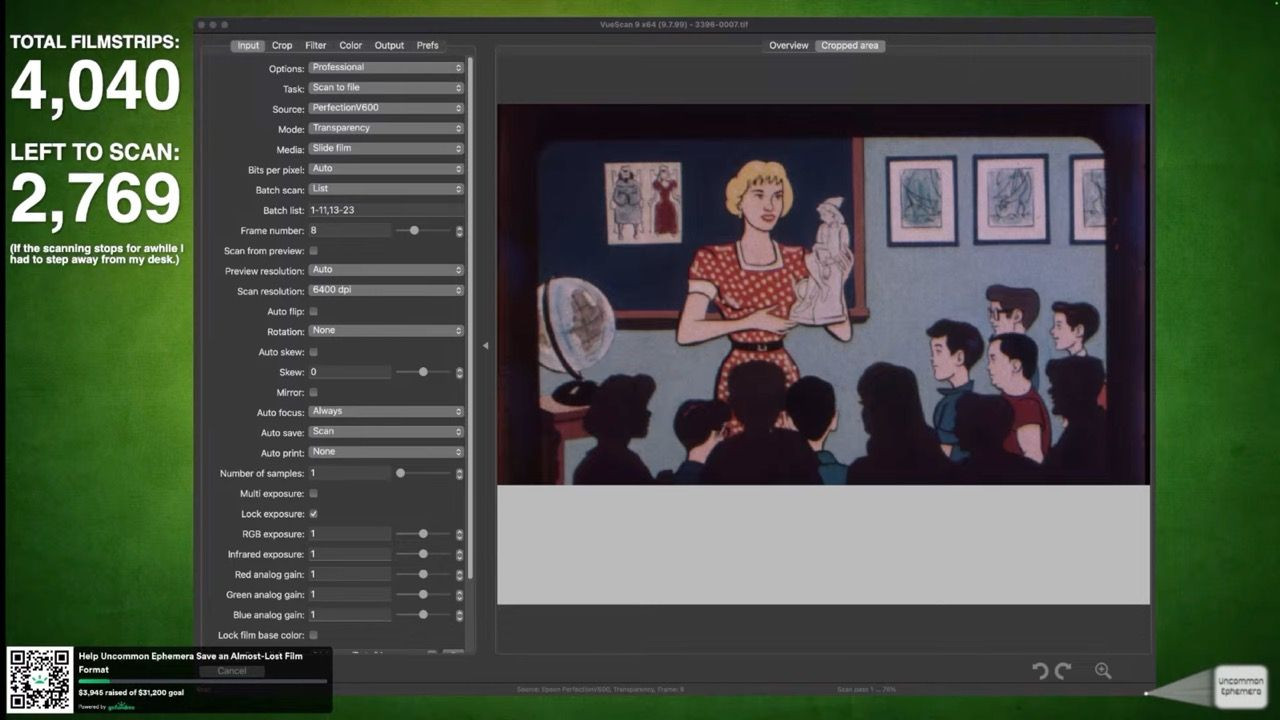Tick the Auto flip checkbox
Image resolution: width=1280 pixels, height=720 pixels.
[x=313, y=312]
